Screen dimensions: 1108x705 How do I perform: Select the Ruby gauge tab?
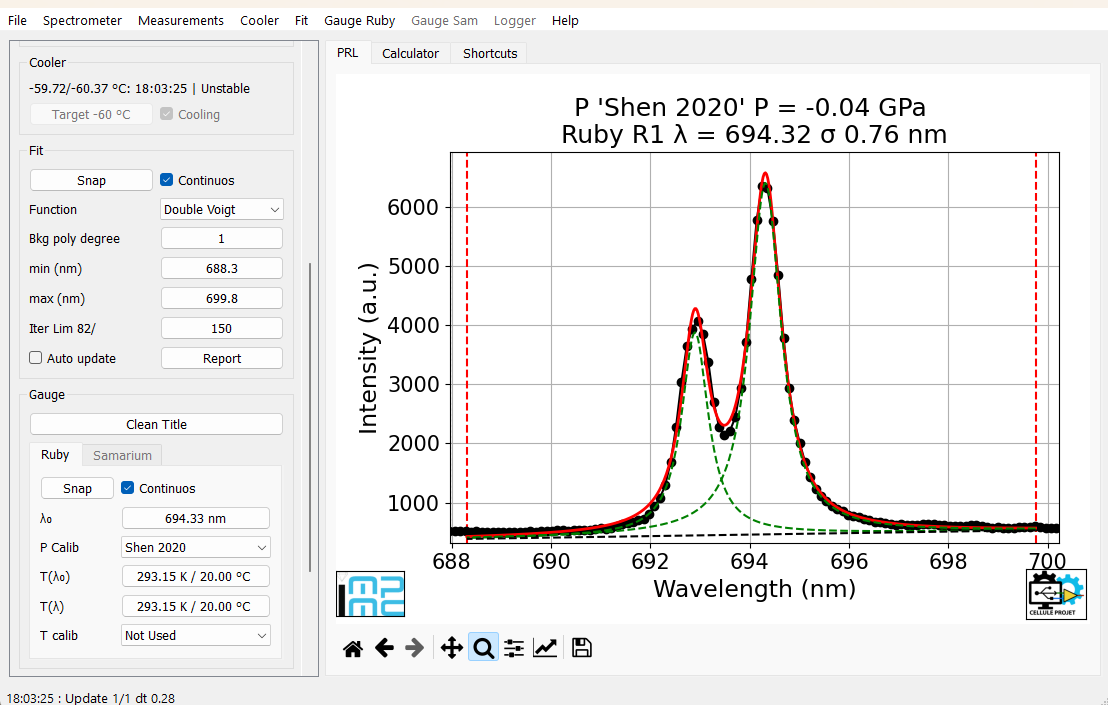[55, 455]
